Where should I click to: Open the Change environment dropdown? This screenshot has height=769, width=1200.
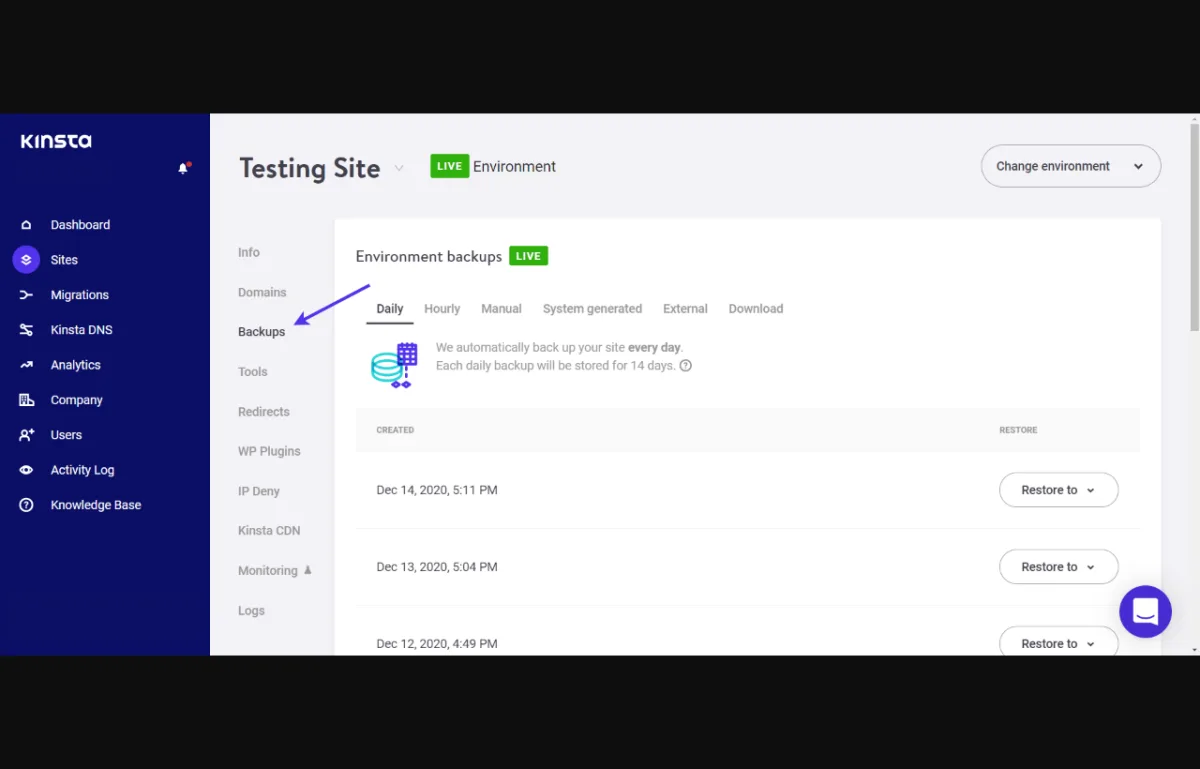pyautogui.click(x=1071, y=166)
